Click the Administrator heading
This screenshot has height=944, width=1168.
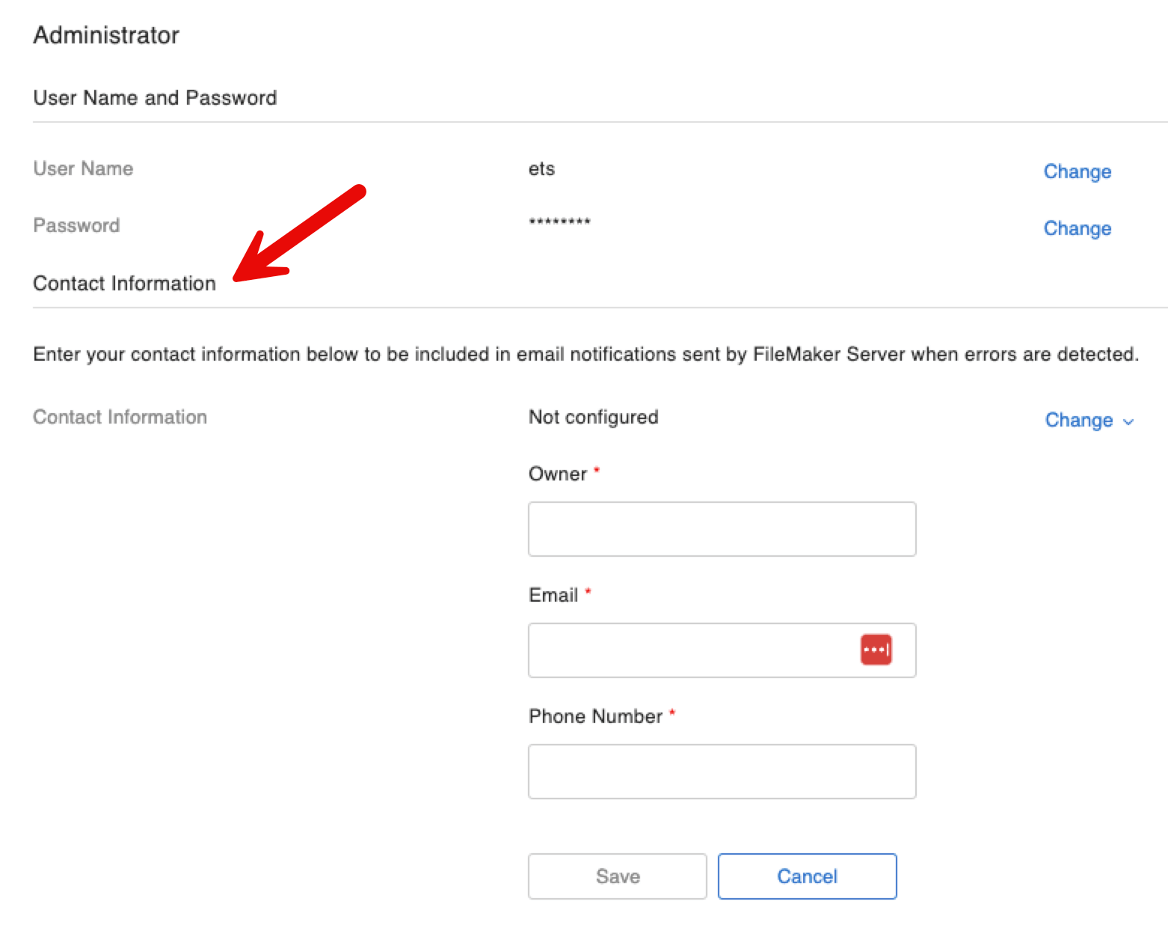(x=106, y=35)
